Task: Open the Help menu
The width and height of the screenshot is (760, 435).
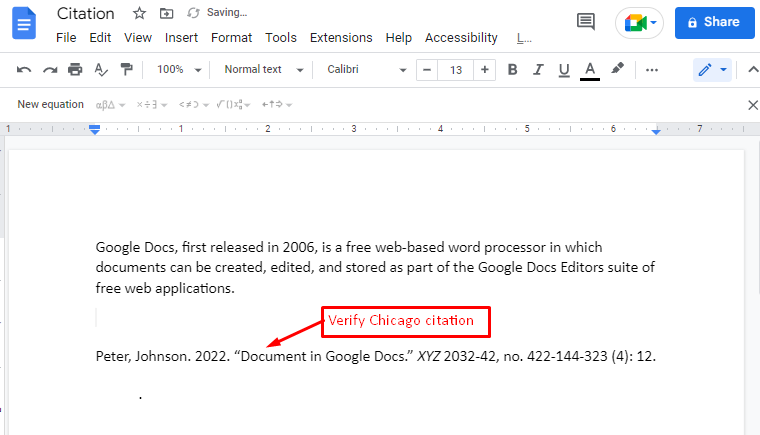Action: click(x=398, y=38)
